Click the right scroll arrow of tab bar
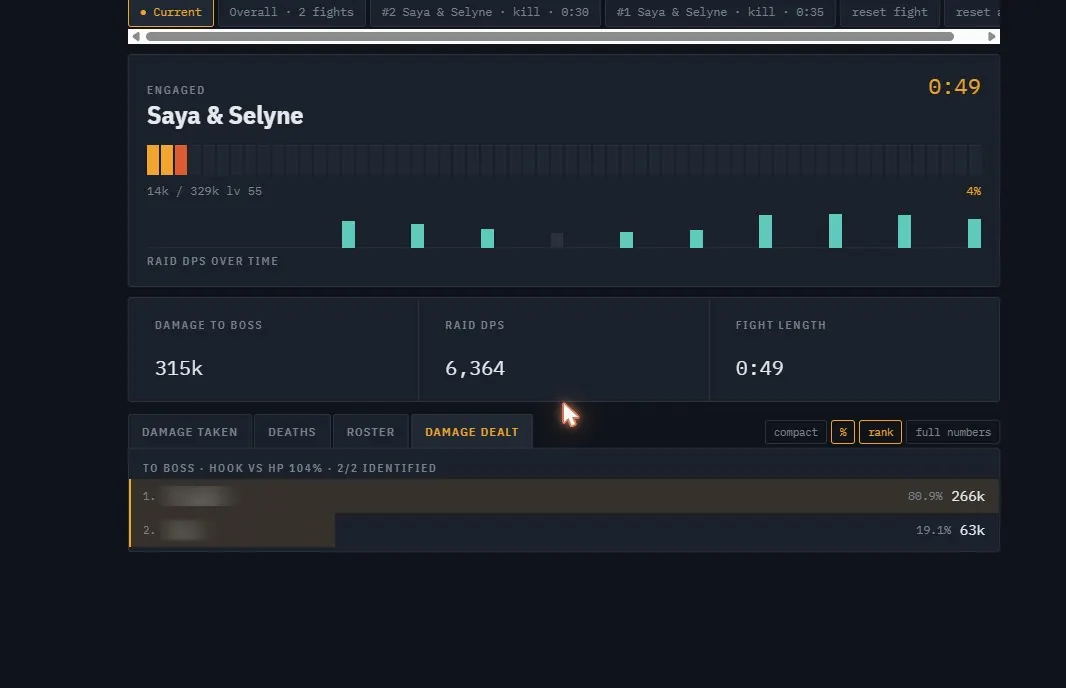1066x688 pixels. coord(992,37)
